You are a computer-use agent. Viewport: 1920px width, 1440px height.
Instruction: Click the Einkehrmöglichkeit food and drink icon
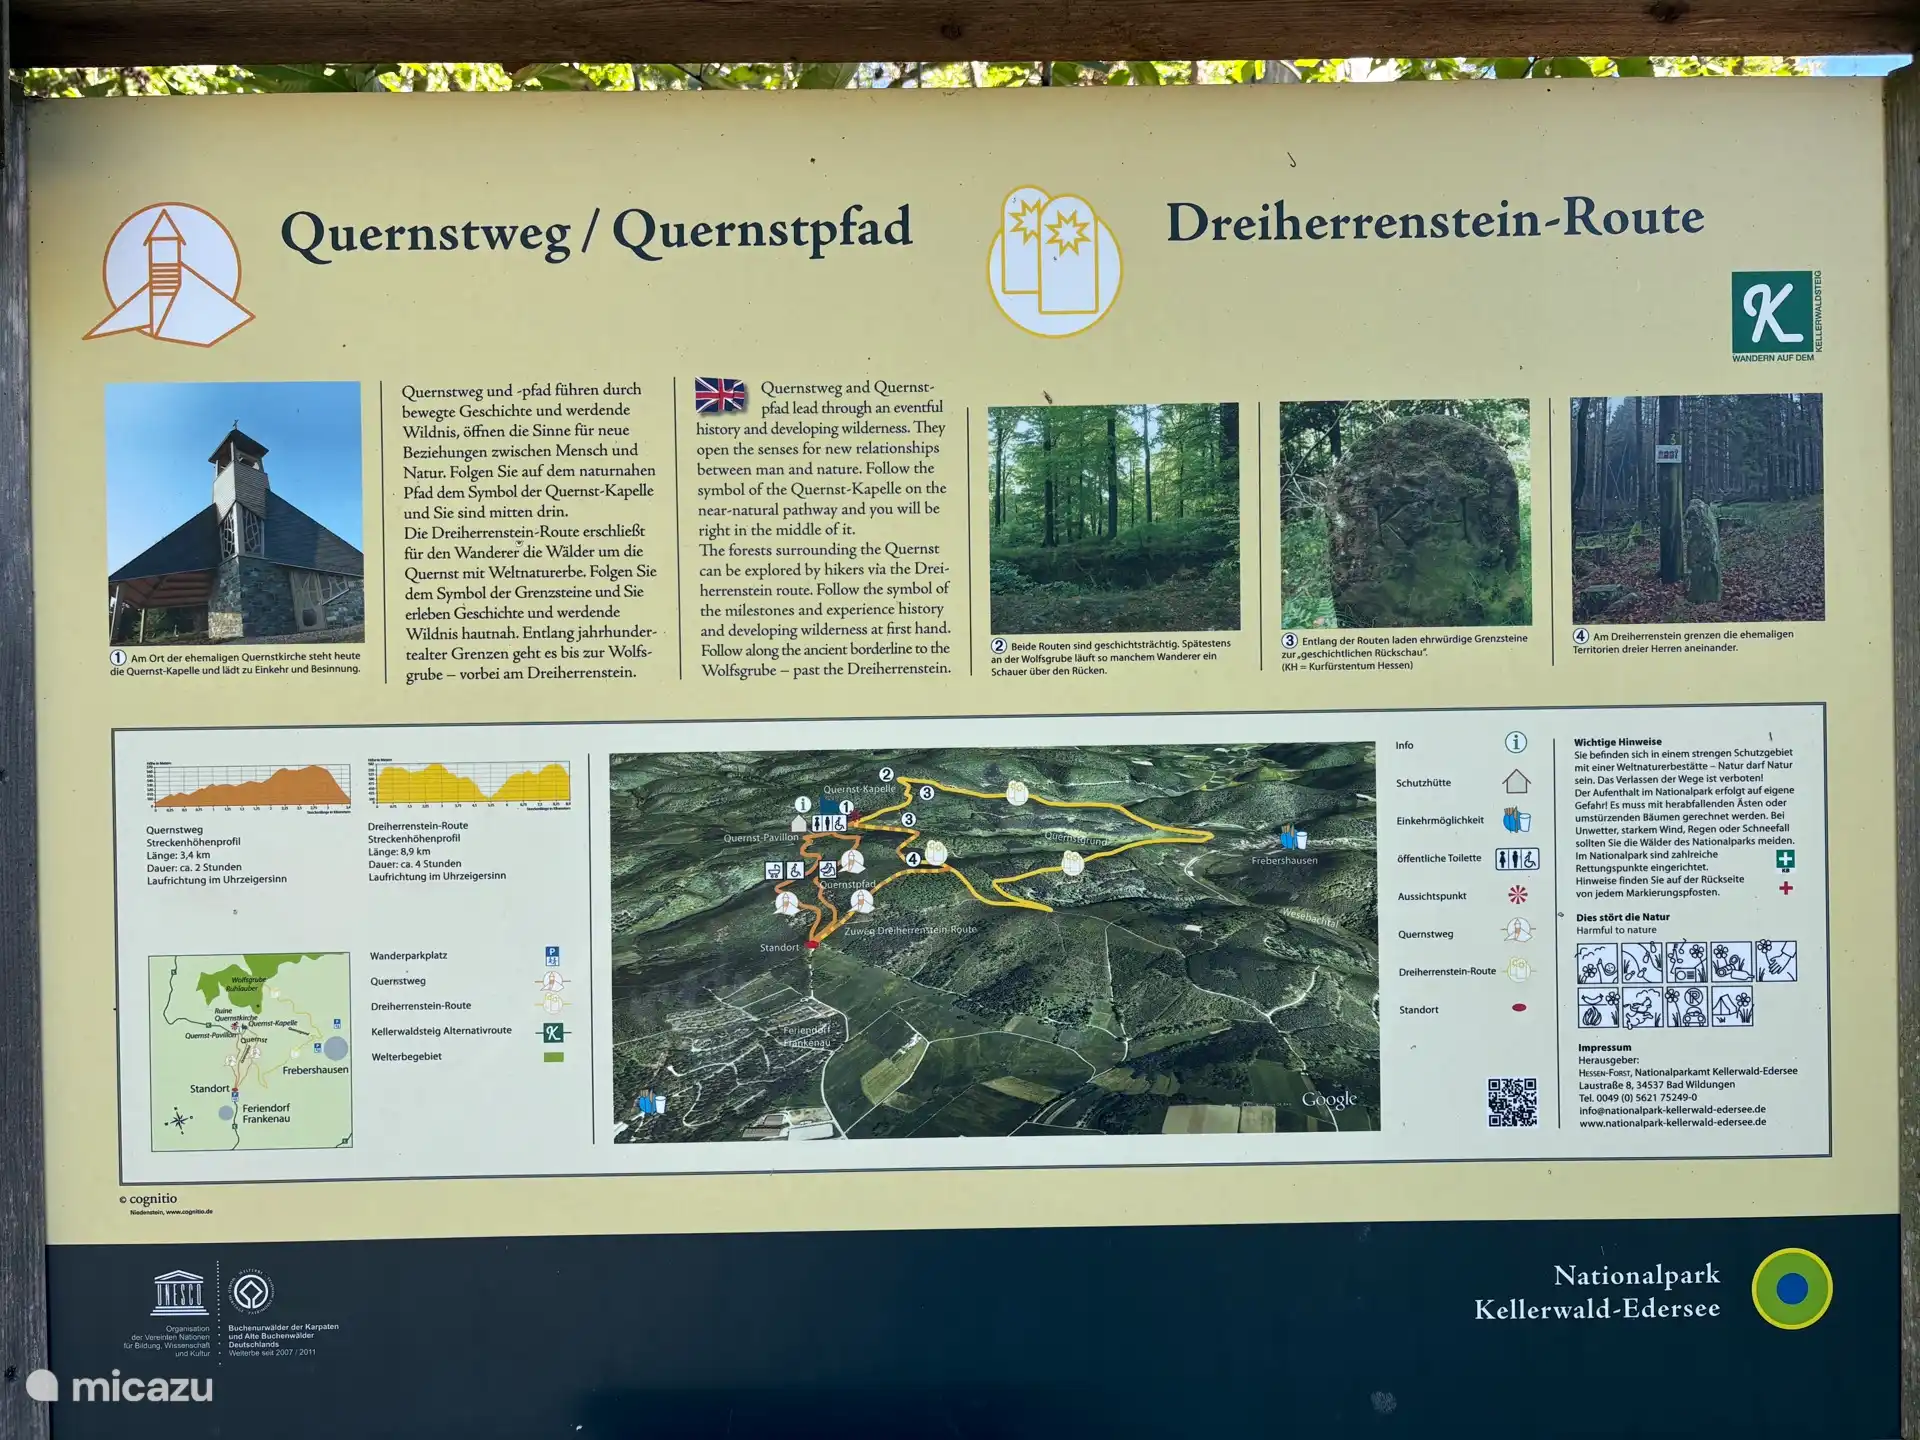coord(1516,820)
